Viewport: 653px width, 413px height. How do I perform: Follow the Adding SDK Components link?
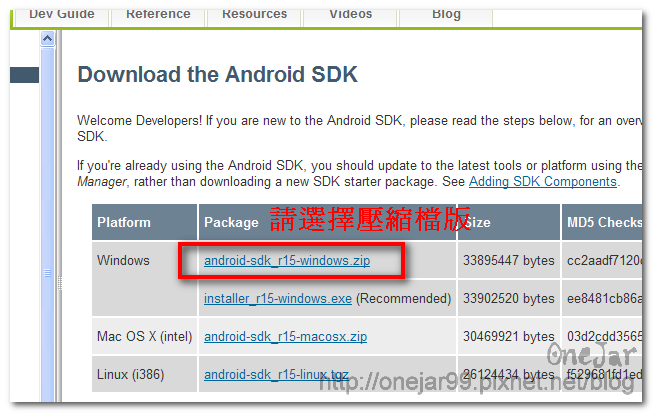click(543, 182)
